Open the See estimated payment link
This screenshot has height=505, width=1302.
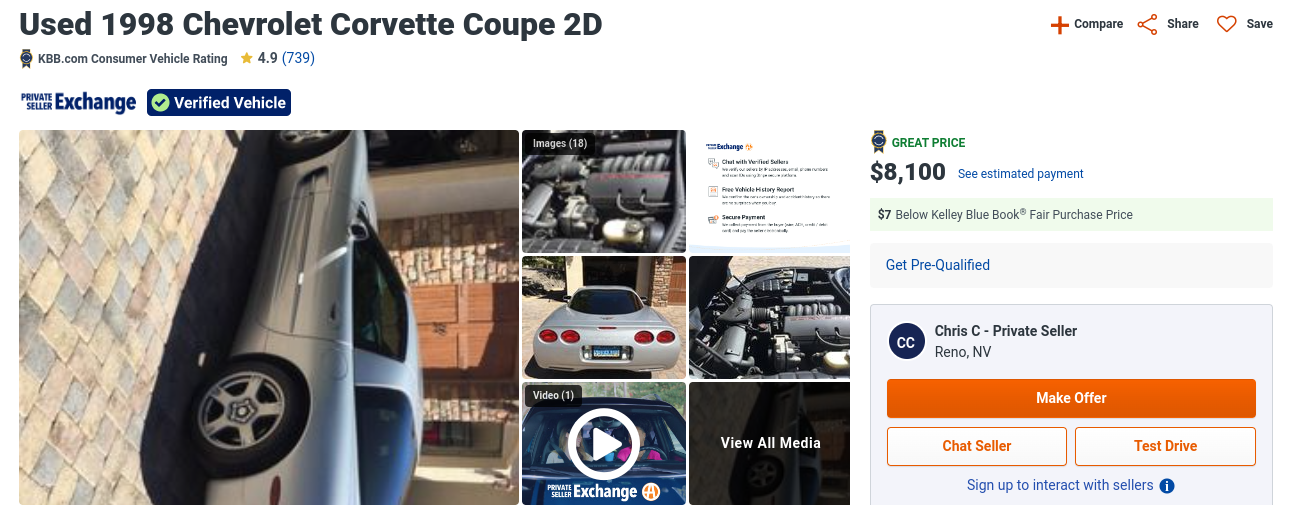click(x=1021, y=174)
